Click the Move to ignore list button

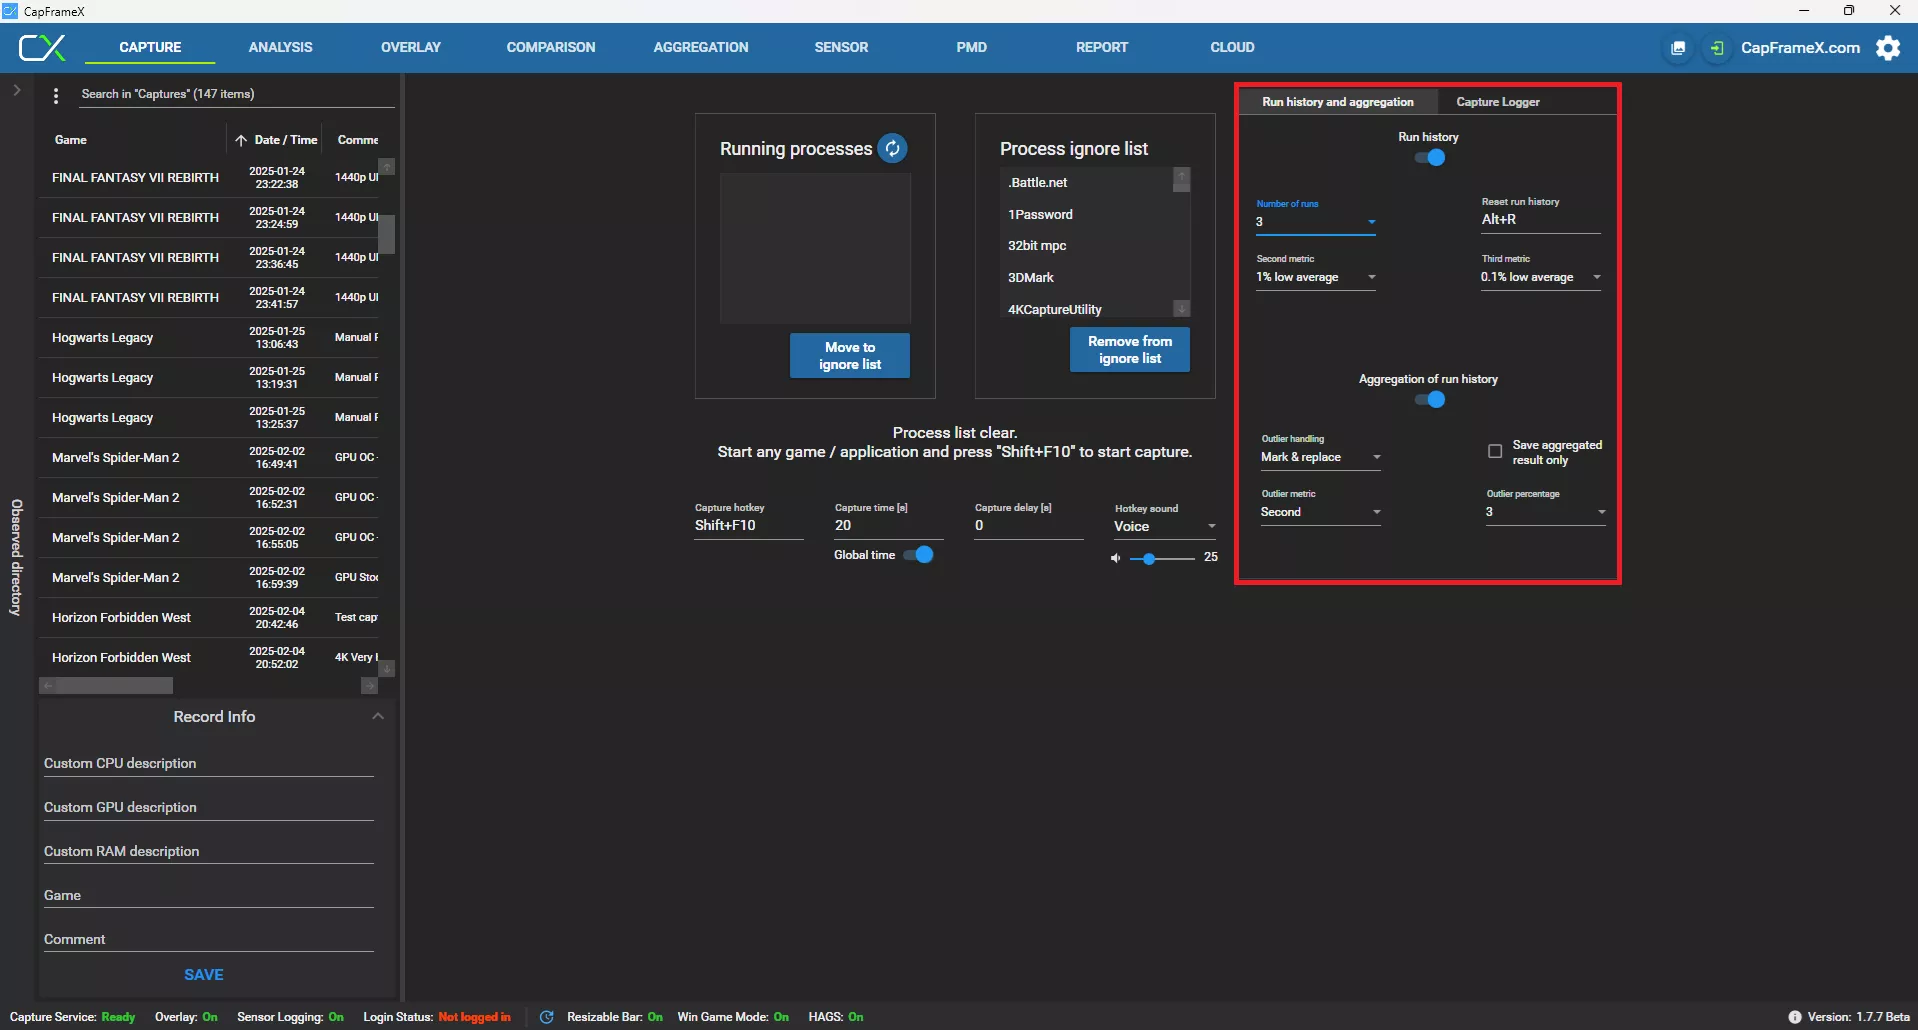coord(849,356)
